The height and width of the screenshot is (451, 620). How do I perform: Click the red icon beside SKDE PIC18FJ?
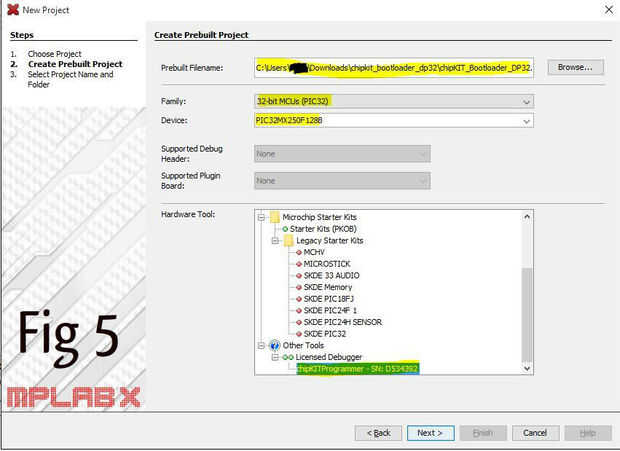[299, 299]
